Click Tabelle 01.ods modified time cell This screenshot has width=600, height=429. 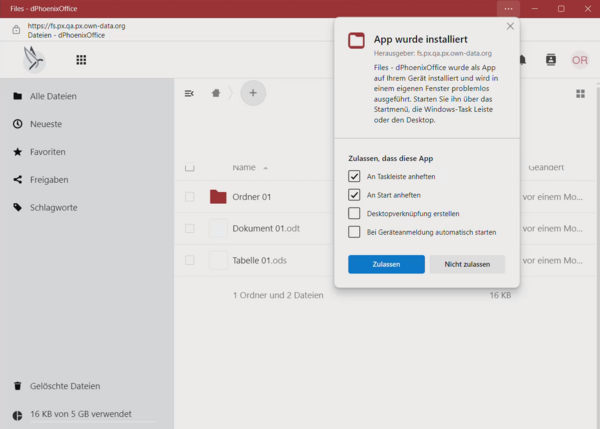pyautogui.click(x=553, y=261)
